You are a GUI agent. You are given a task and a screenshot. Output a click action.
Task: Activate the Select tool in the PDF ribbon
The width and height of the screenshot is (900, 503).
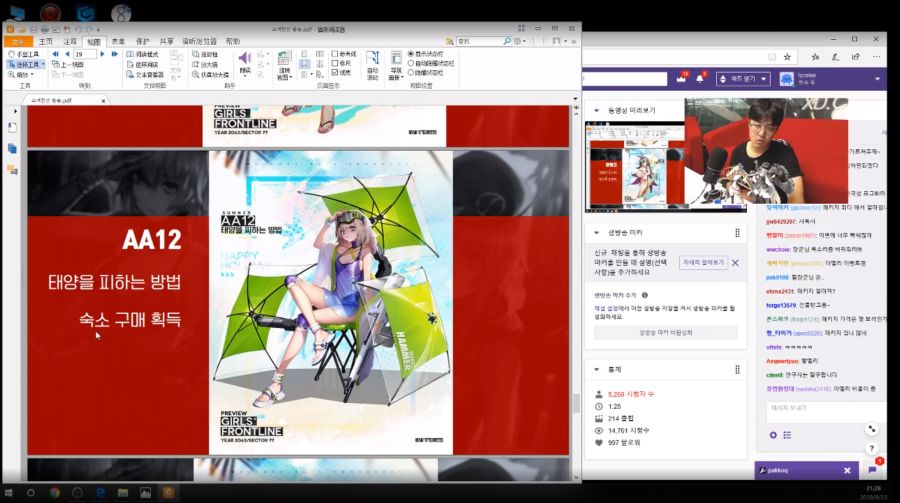[26, 64]
